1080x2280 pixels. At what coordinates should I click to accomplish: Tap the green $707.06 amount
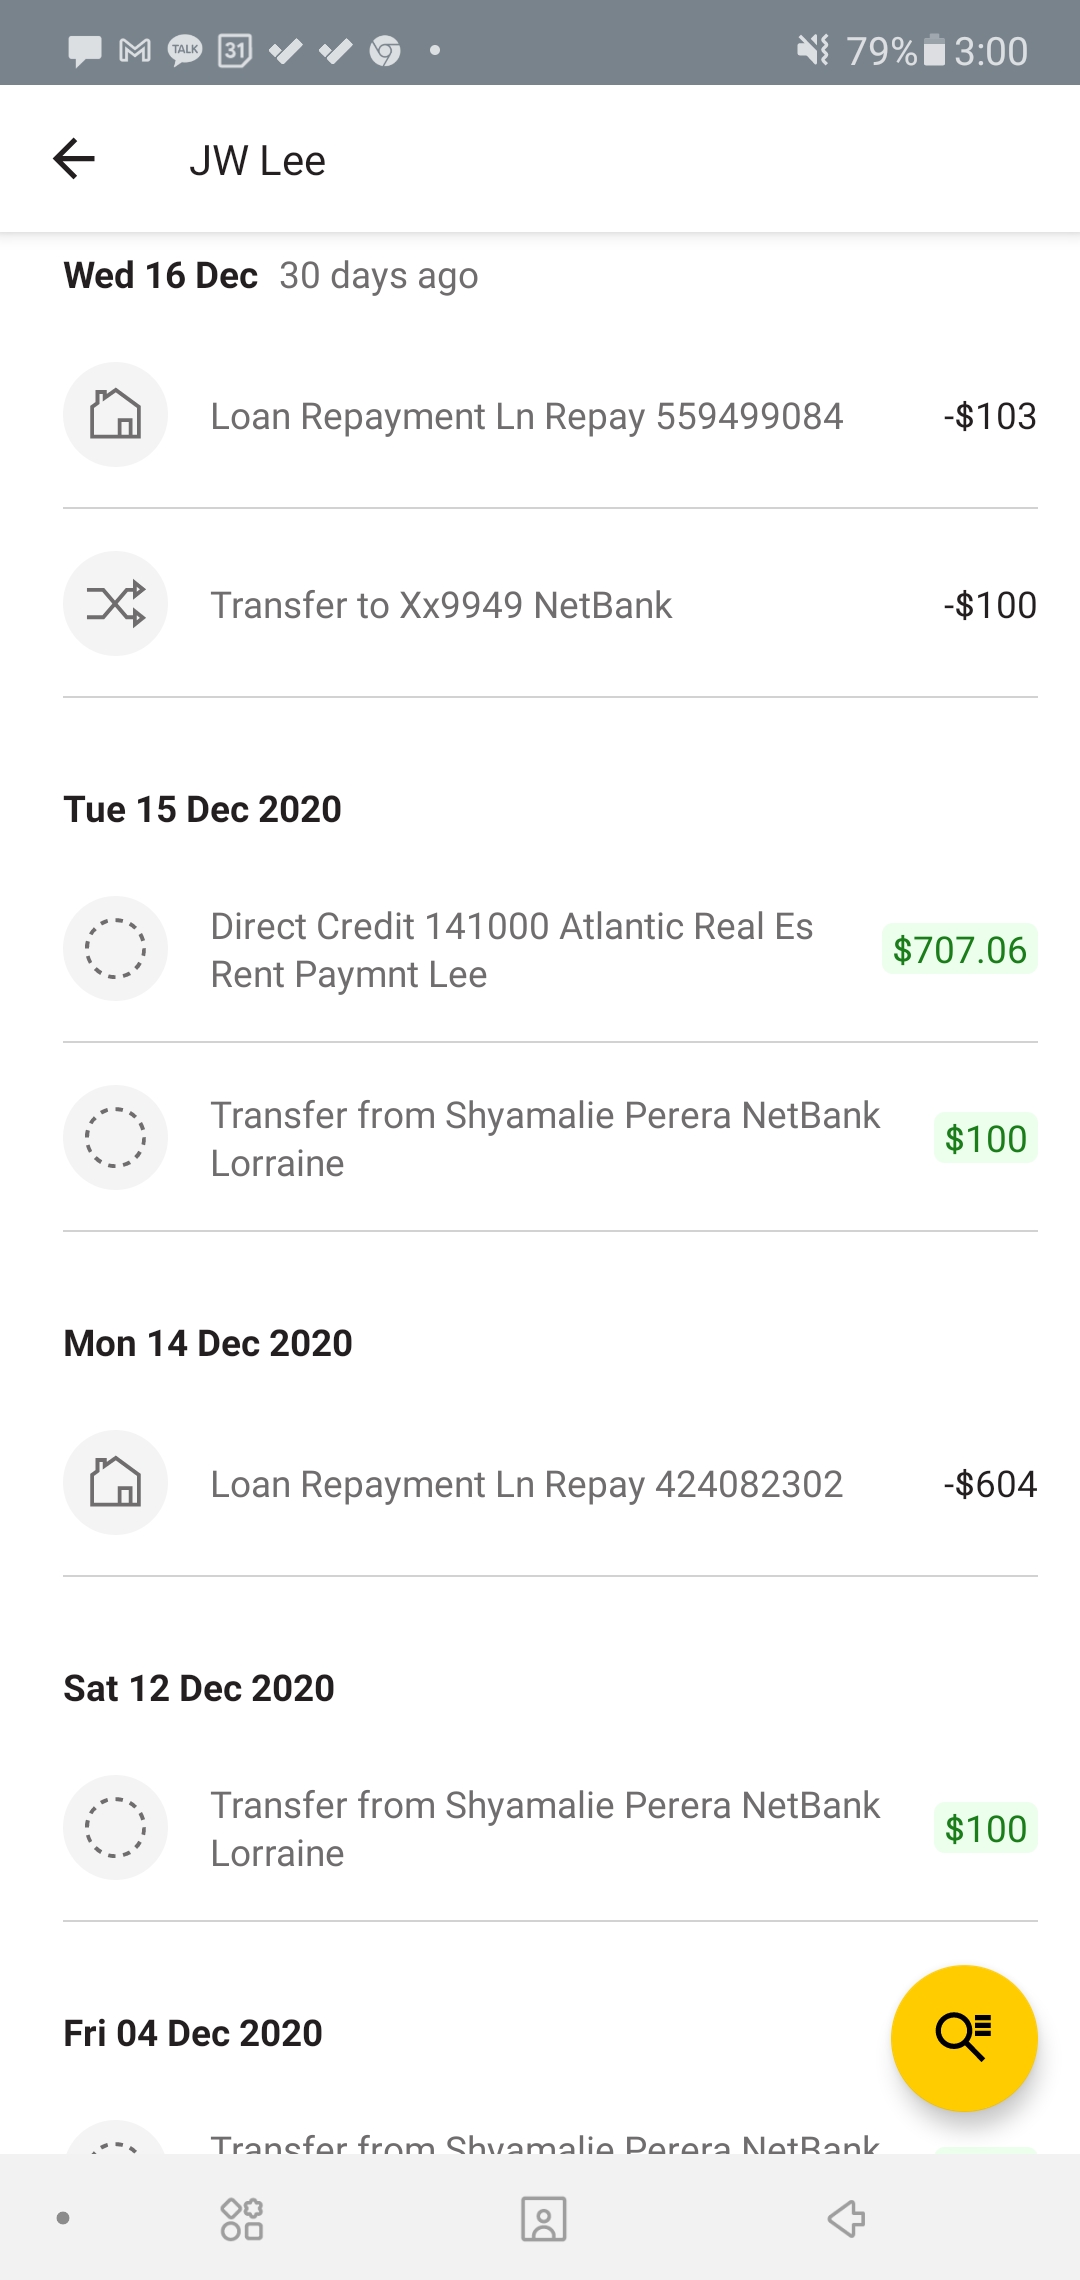click(x=959, y=950)
